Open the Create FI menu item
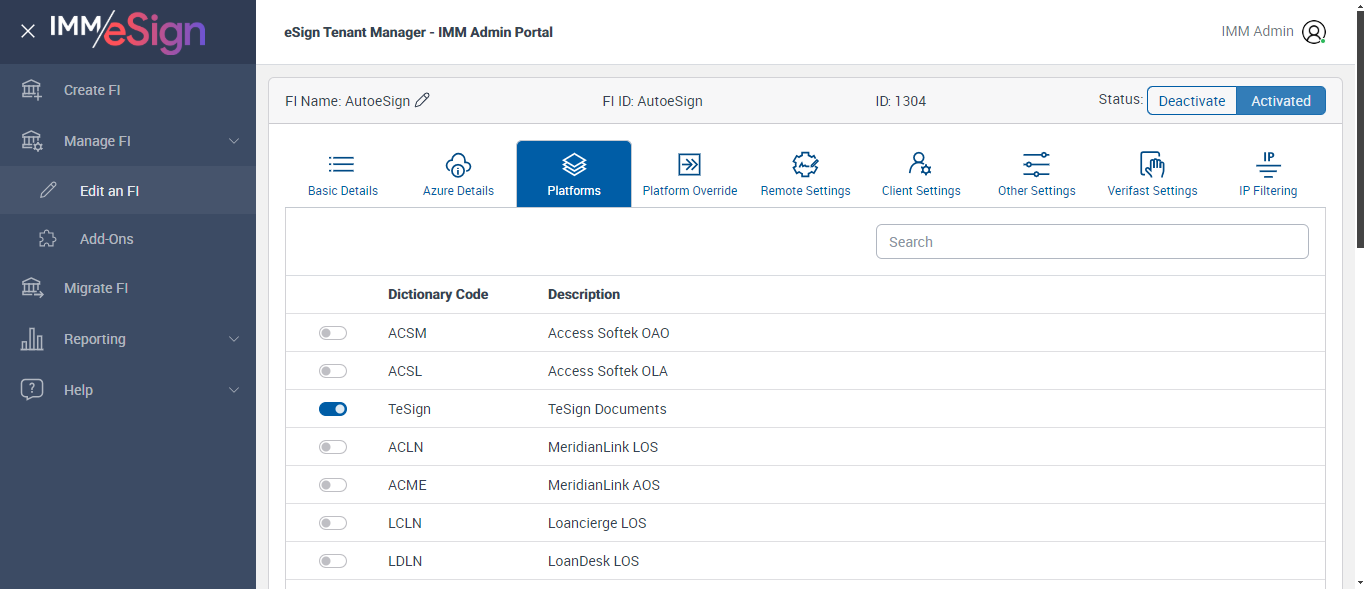This screenshot has height=589, width=1366. click(x=128, y=90)
